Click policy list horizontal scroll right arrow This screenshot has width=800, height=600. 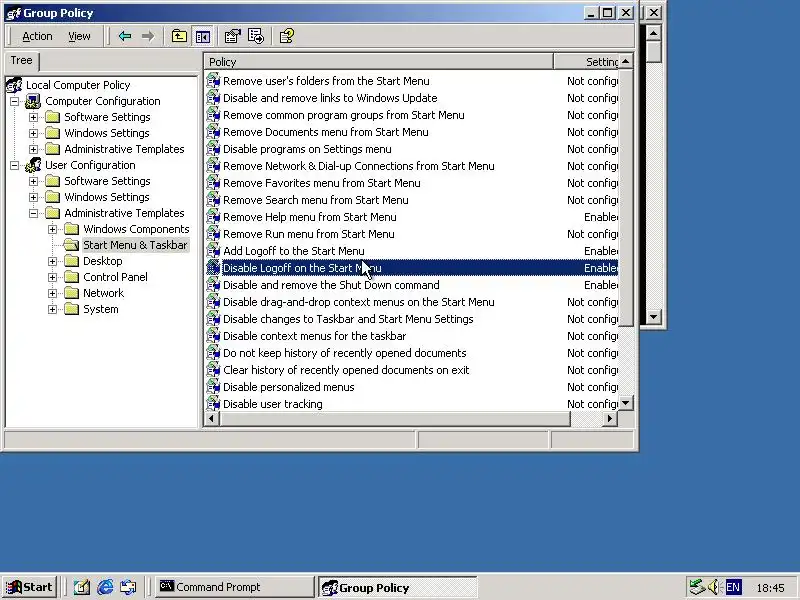pos(609,419)
